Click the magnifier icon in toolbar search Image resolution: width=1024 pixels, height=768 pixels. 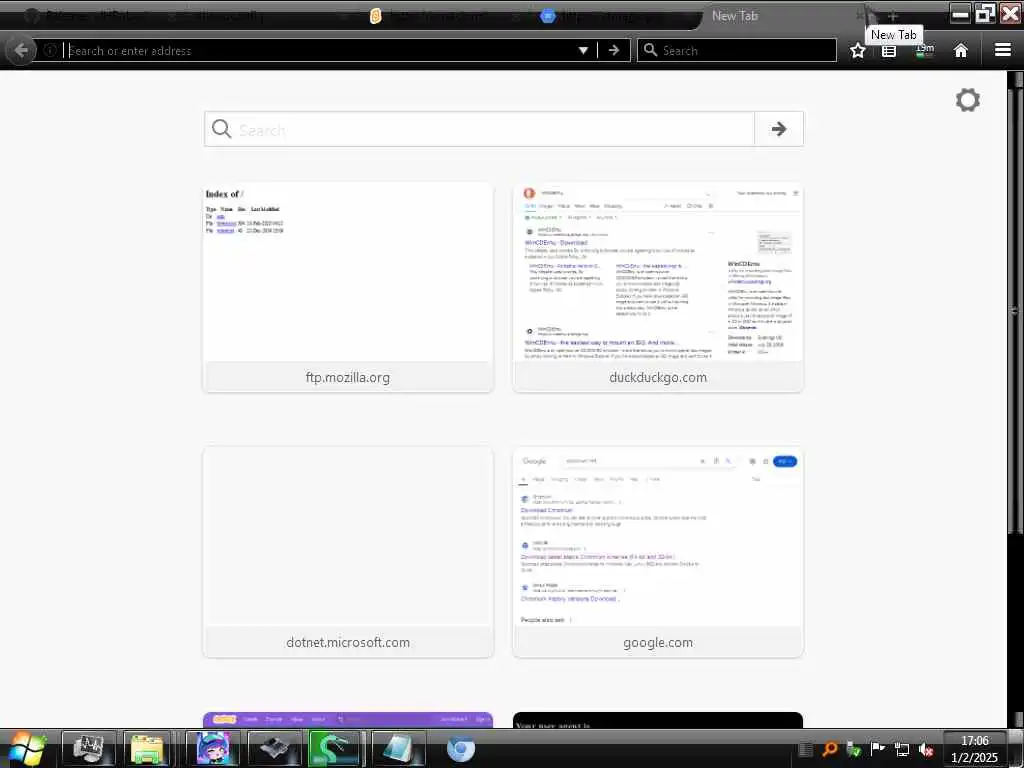(x=650, y=50)
